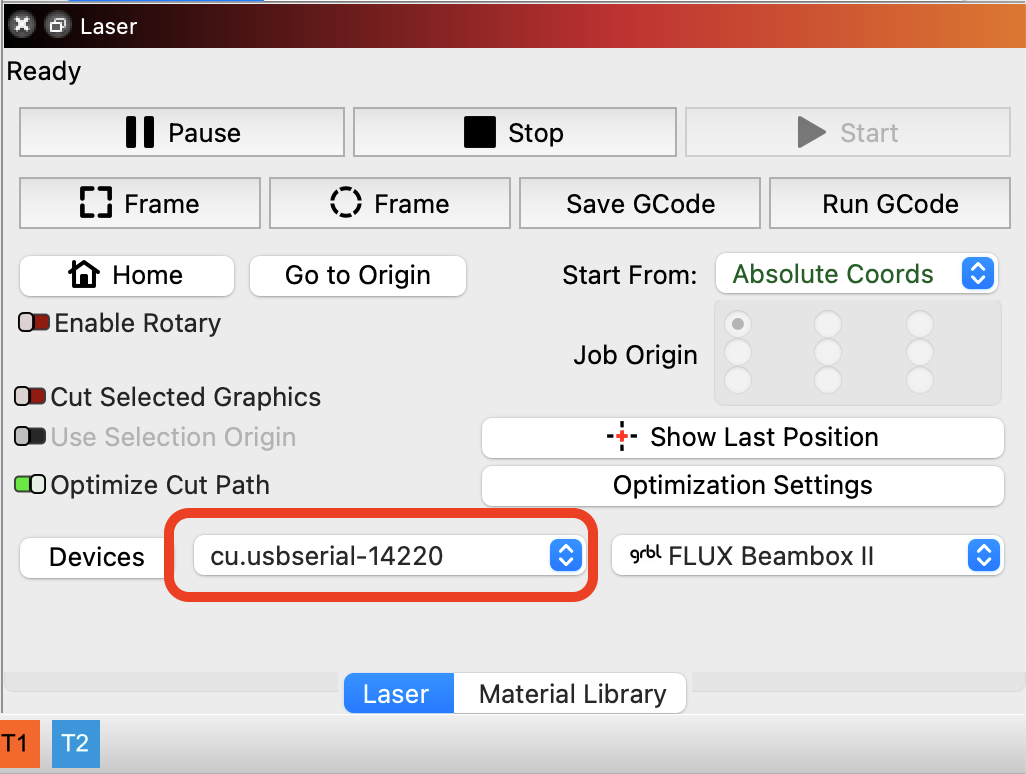This screenshot has height=774, width=1026.
Task: Select the middle-right Job Origin radio button
Action: pos(919,352)
